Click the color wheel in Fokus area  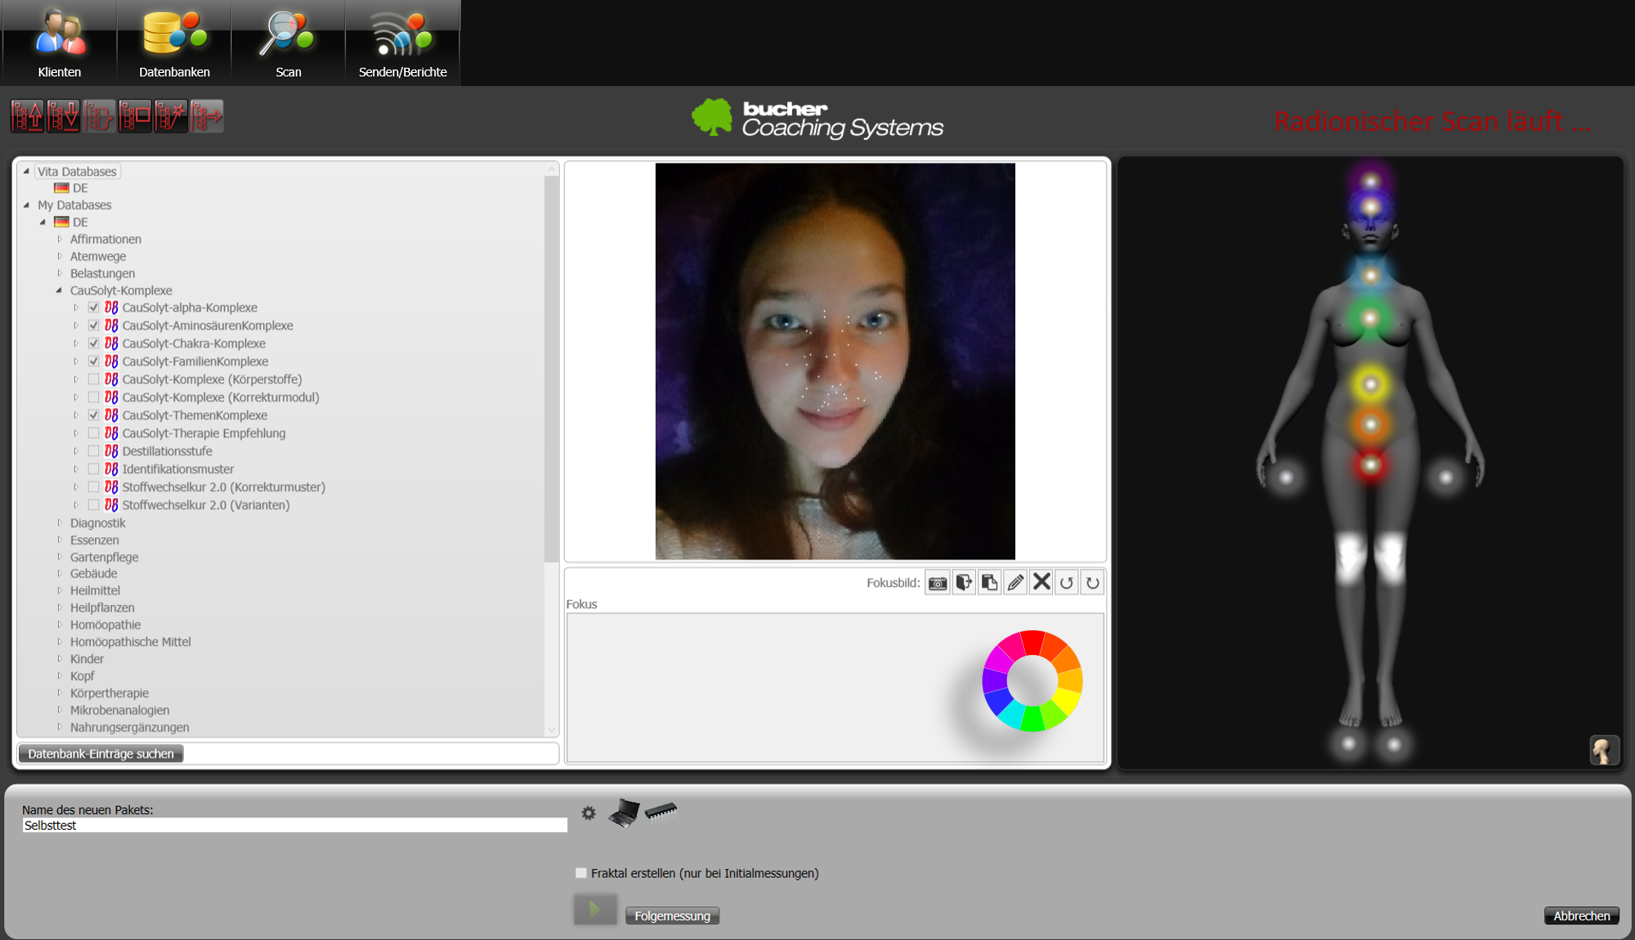pyautogui.click(x=1031, y=681)
